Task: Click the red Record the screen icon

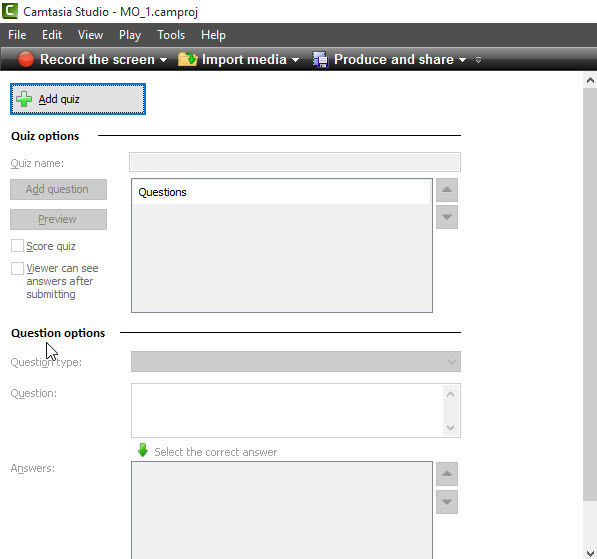Action: 26,59
